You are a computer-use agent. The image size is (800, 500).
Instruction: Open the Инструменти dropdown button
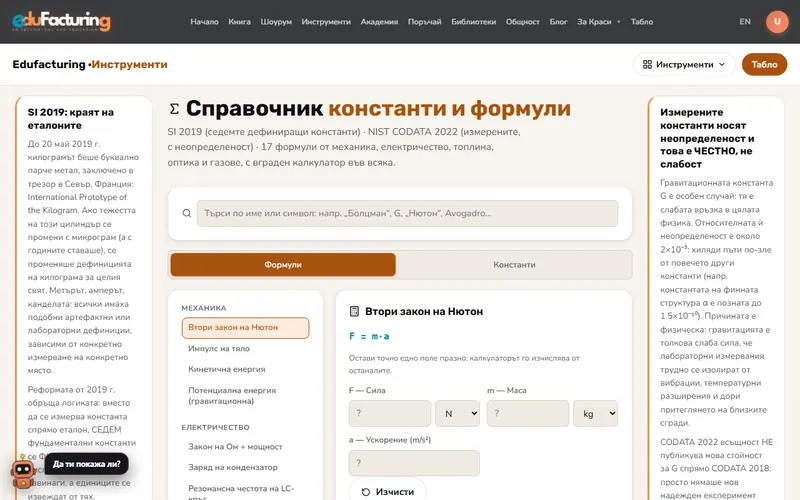pyautogui.click(x=684, y=64)
